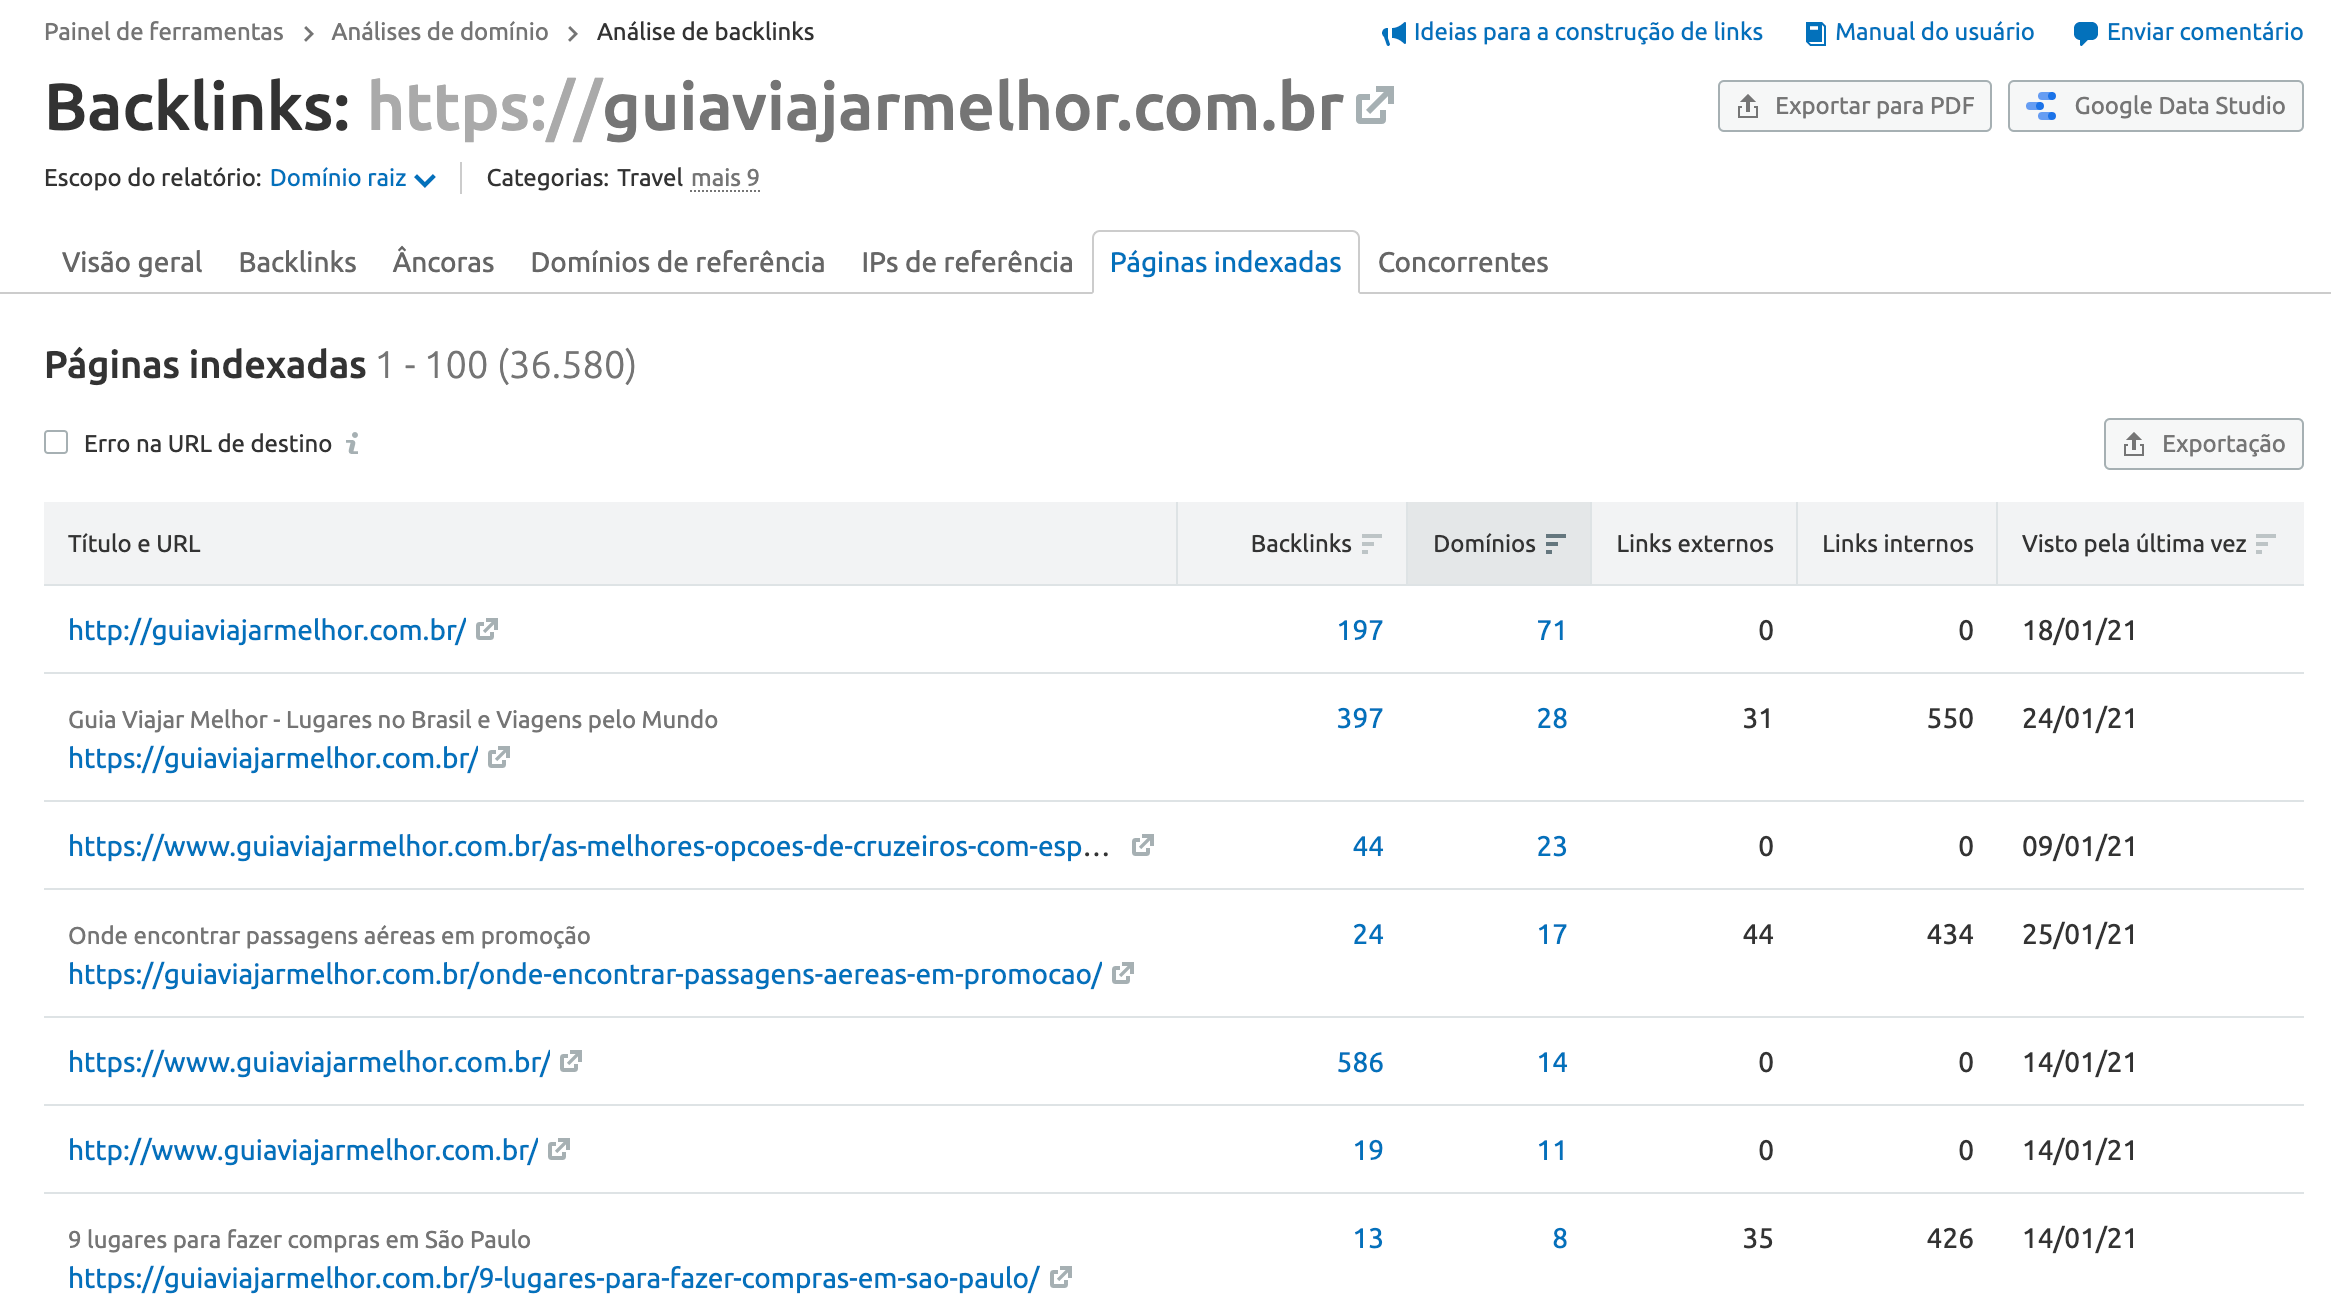Open external icon for compras-em-sao-paulo URL

[1061, 1277]
